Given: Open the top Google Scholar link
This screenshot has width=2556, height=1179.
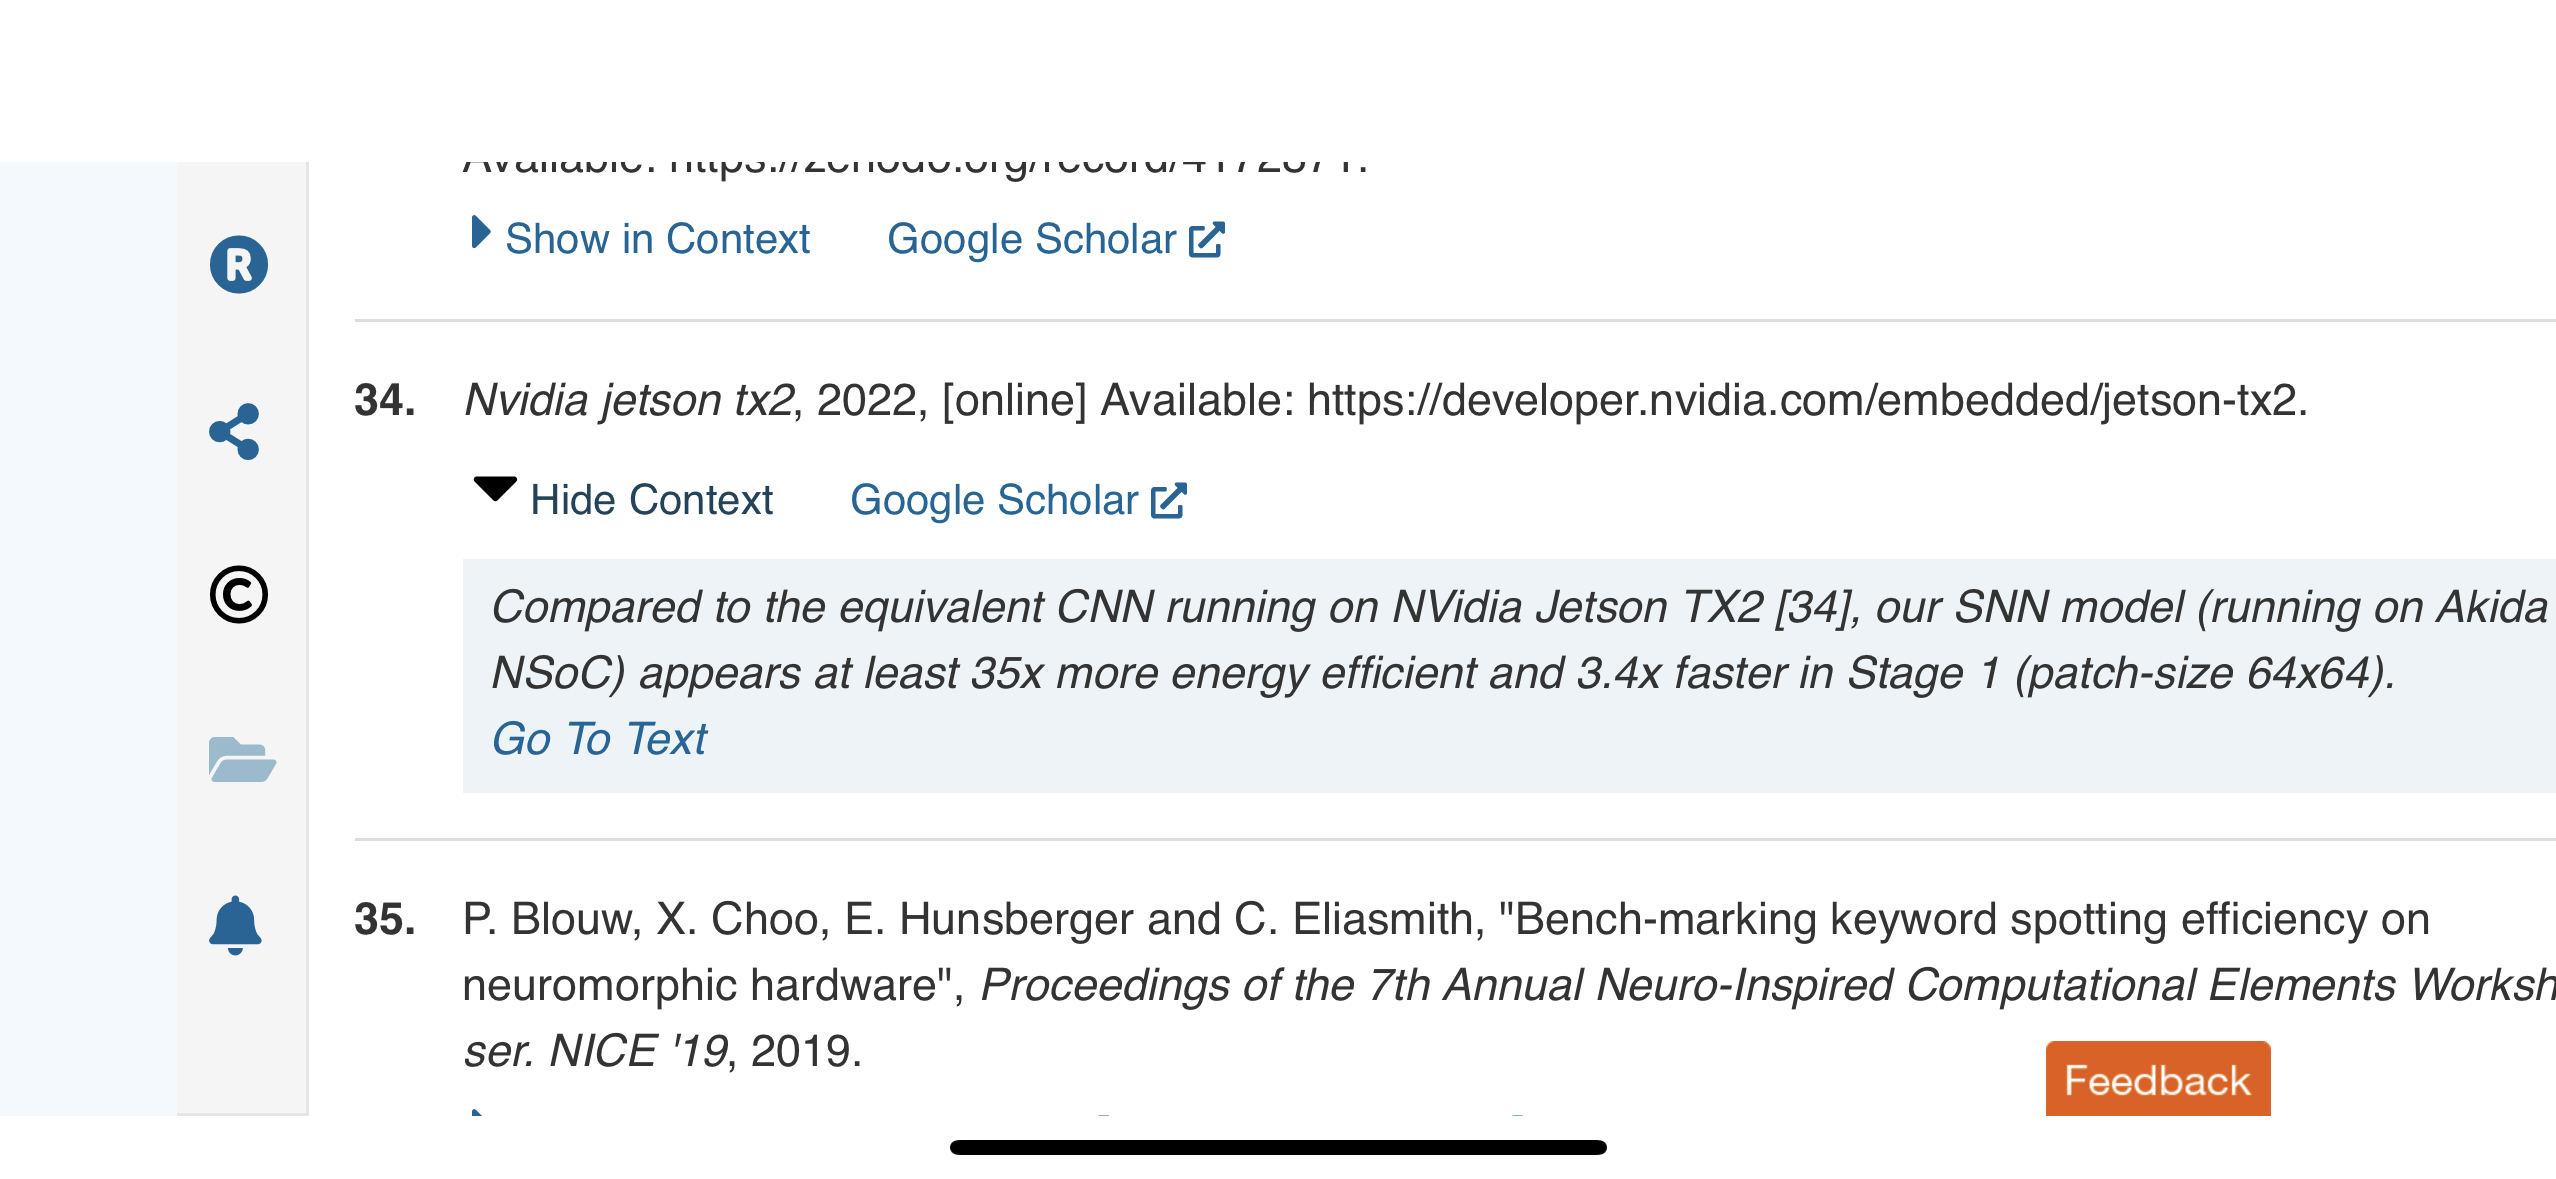Looking at the screenshot, I should (1032, 239).
